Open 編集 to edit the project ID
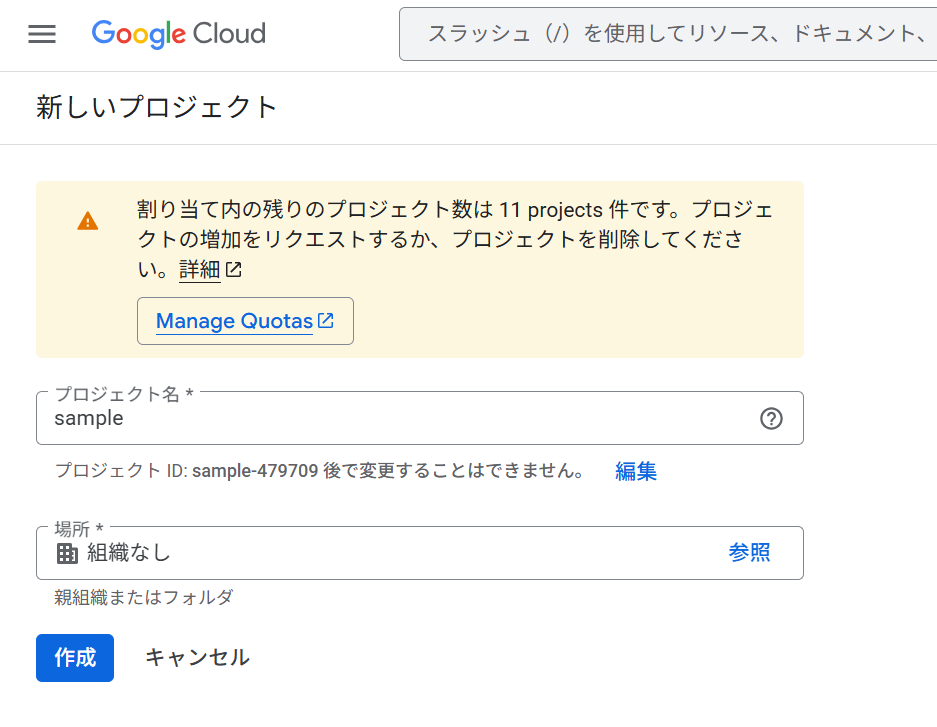Viewport: 937px width, 727px height. coord(636,471)
